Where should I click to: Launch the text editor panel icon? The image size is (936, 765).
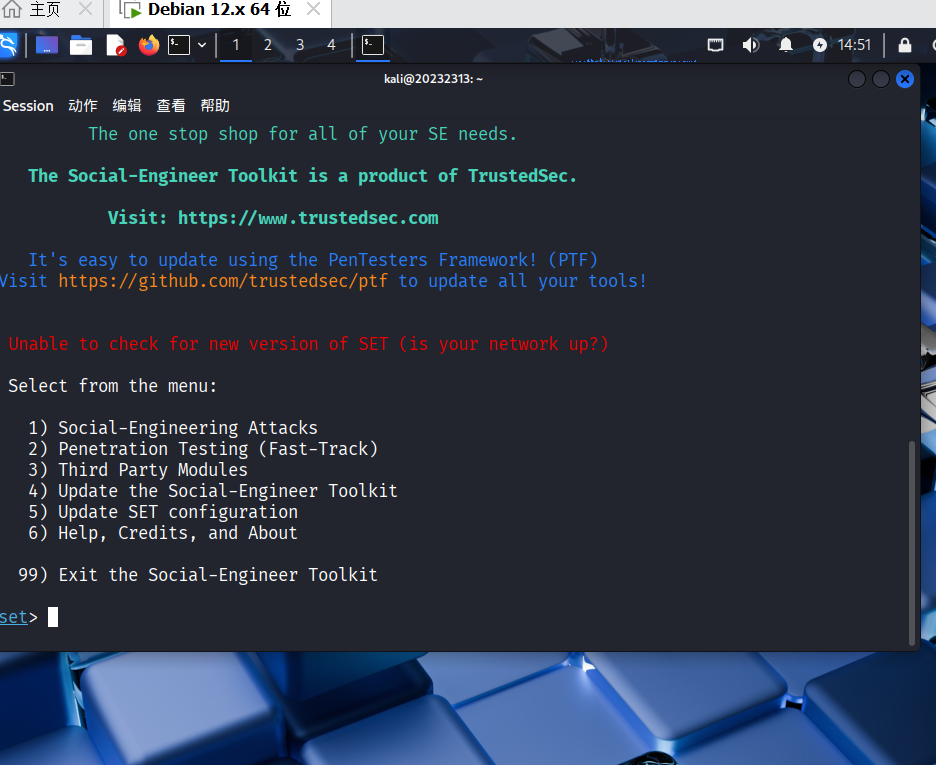tap(115, 45)
